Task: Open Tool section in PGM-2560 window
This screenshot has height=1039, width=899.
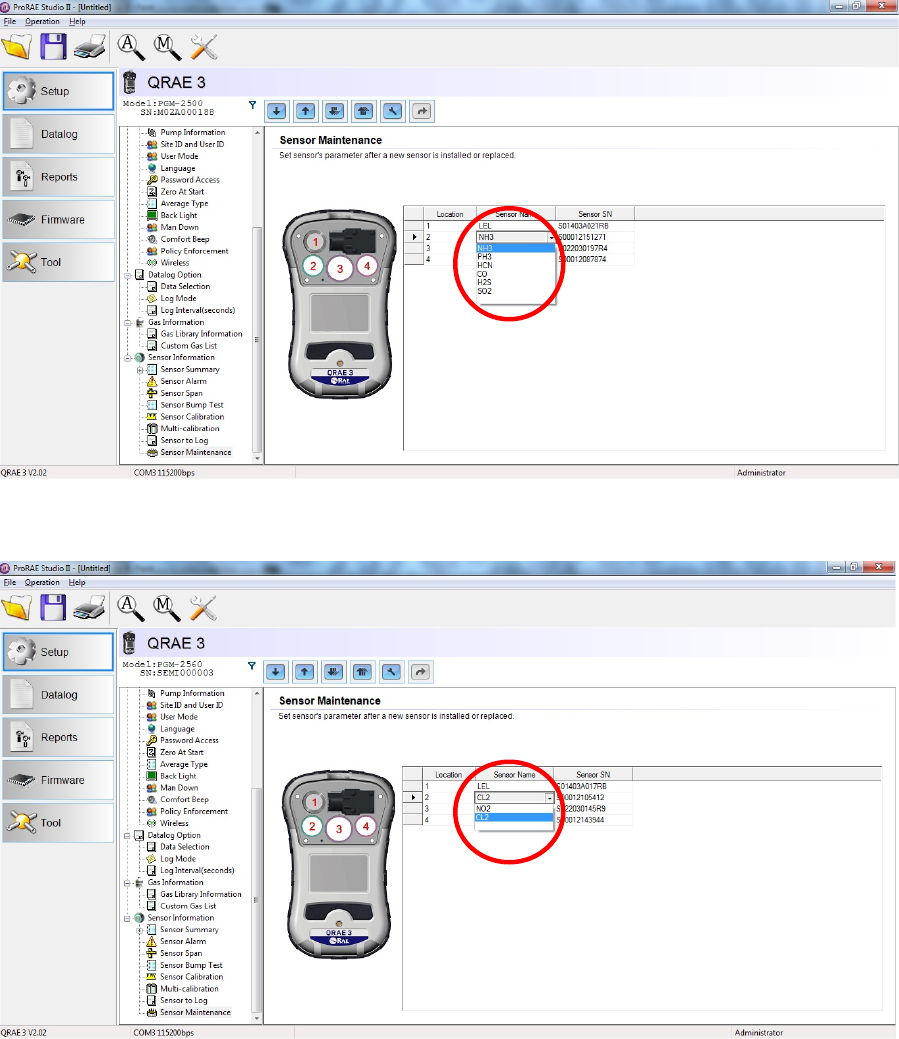Action: 58,822
